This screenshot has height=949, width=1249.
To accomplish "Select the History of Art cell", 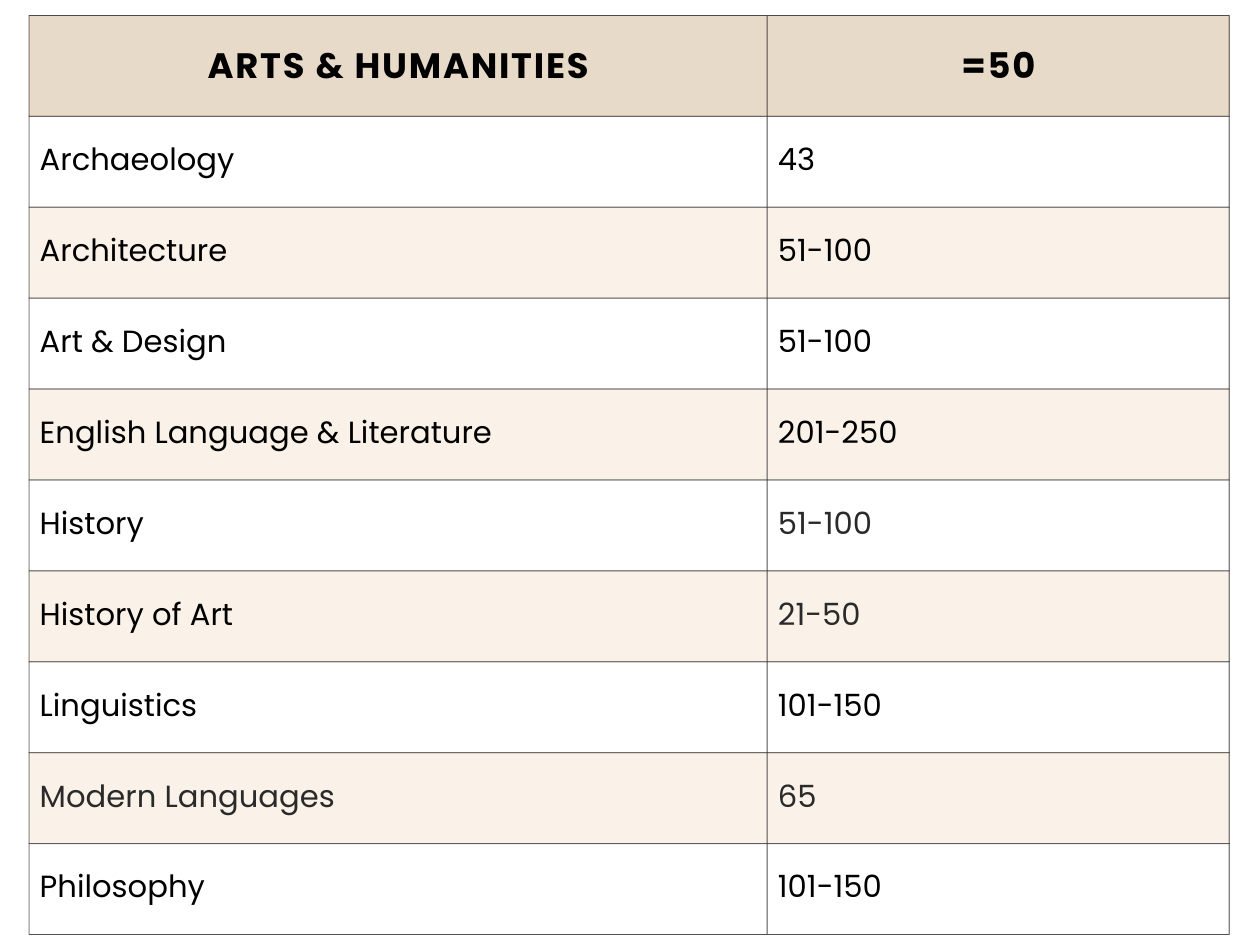I will pos(136,615).
